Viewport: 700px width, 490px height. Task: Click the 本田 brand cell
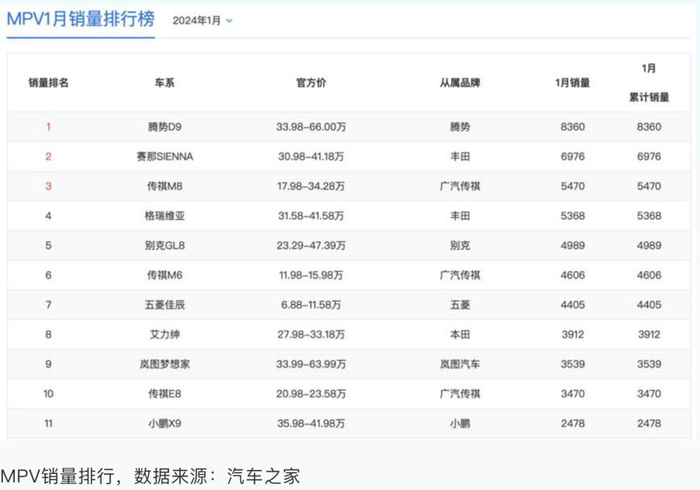[x=460, y=334]
